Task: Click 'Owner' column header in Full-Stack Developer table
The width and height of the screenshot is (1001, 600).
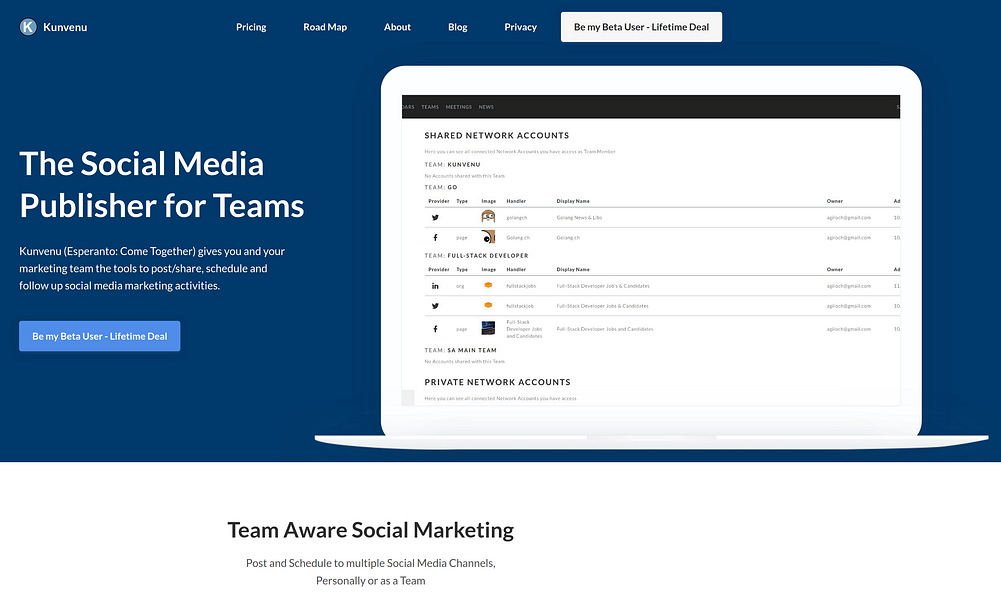Action: [x=834, y=269]
